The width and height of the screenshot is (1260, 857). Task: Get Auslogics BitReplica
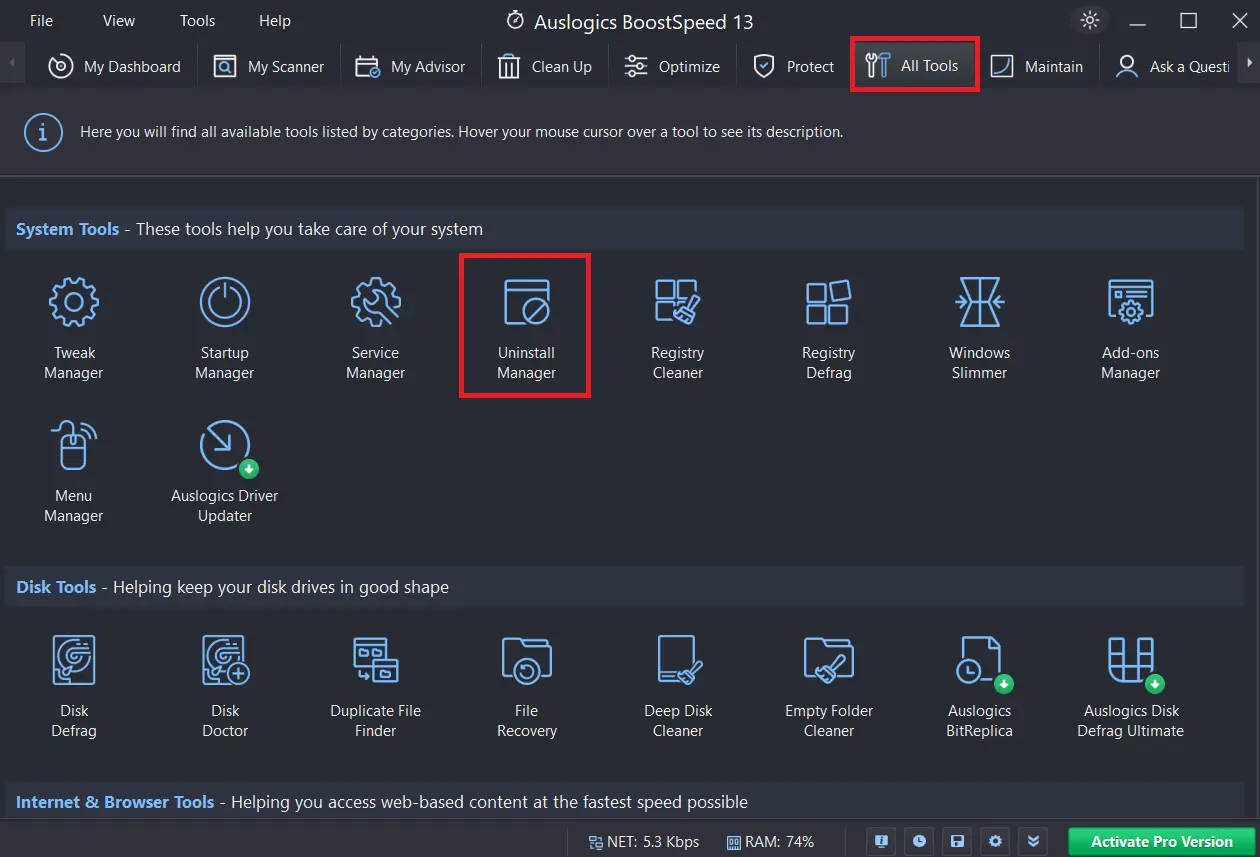click(x=980, y=688)
